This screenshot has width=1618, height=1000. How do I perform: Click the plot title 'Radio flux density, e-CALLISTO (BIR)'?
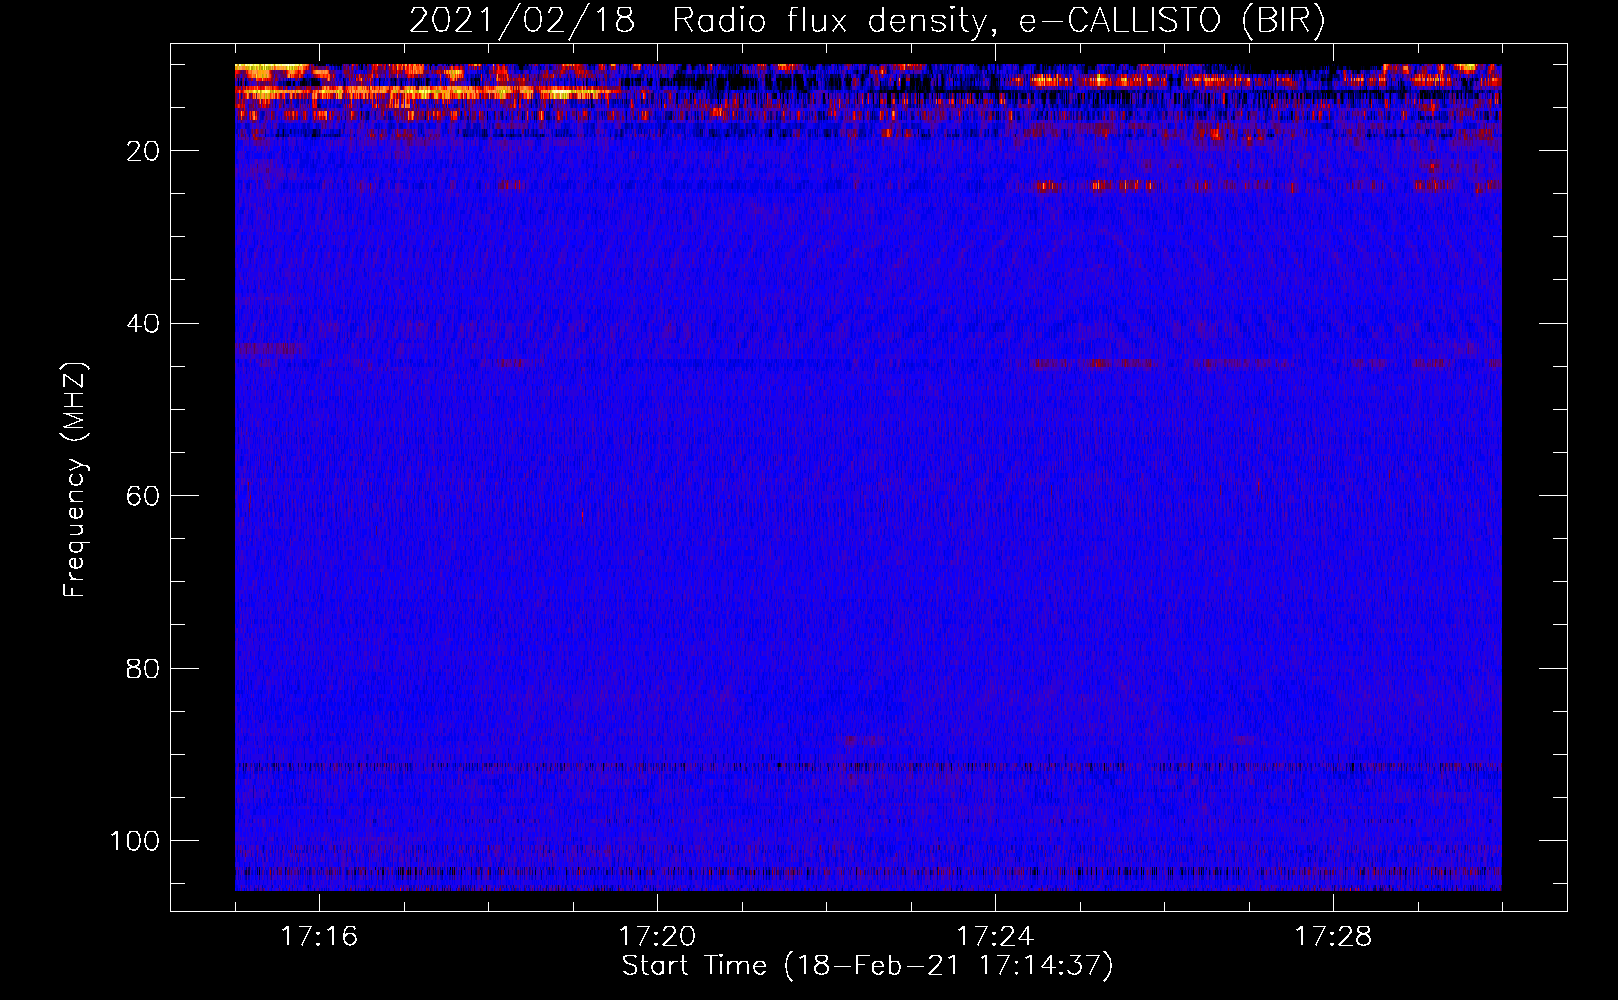pos(999,21)
